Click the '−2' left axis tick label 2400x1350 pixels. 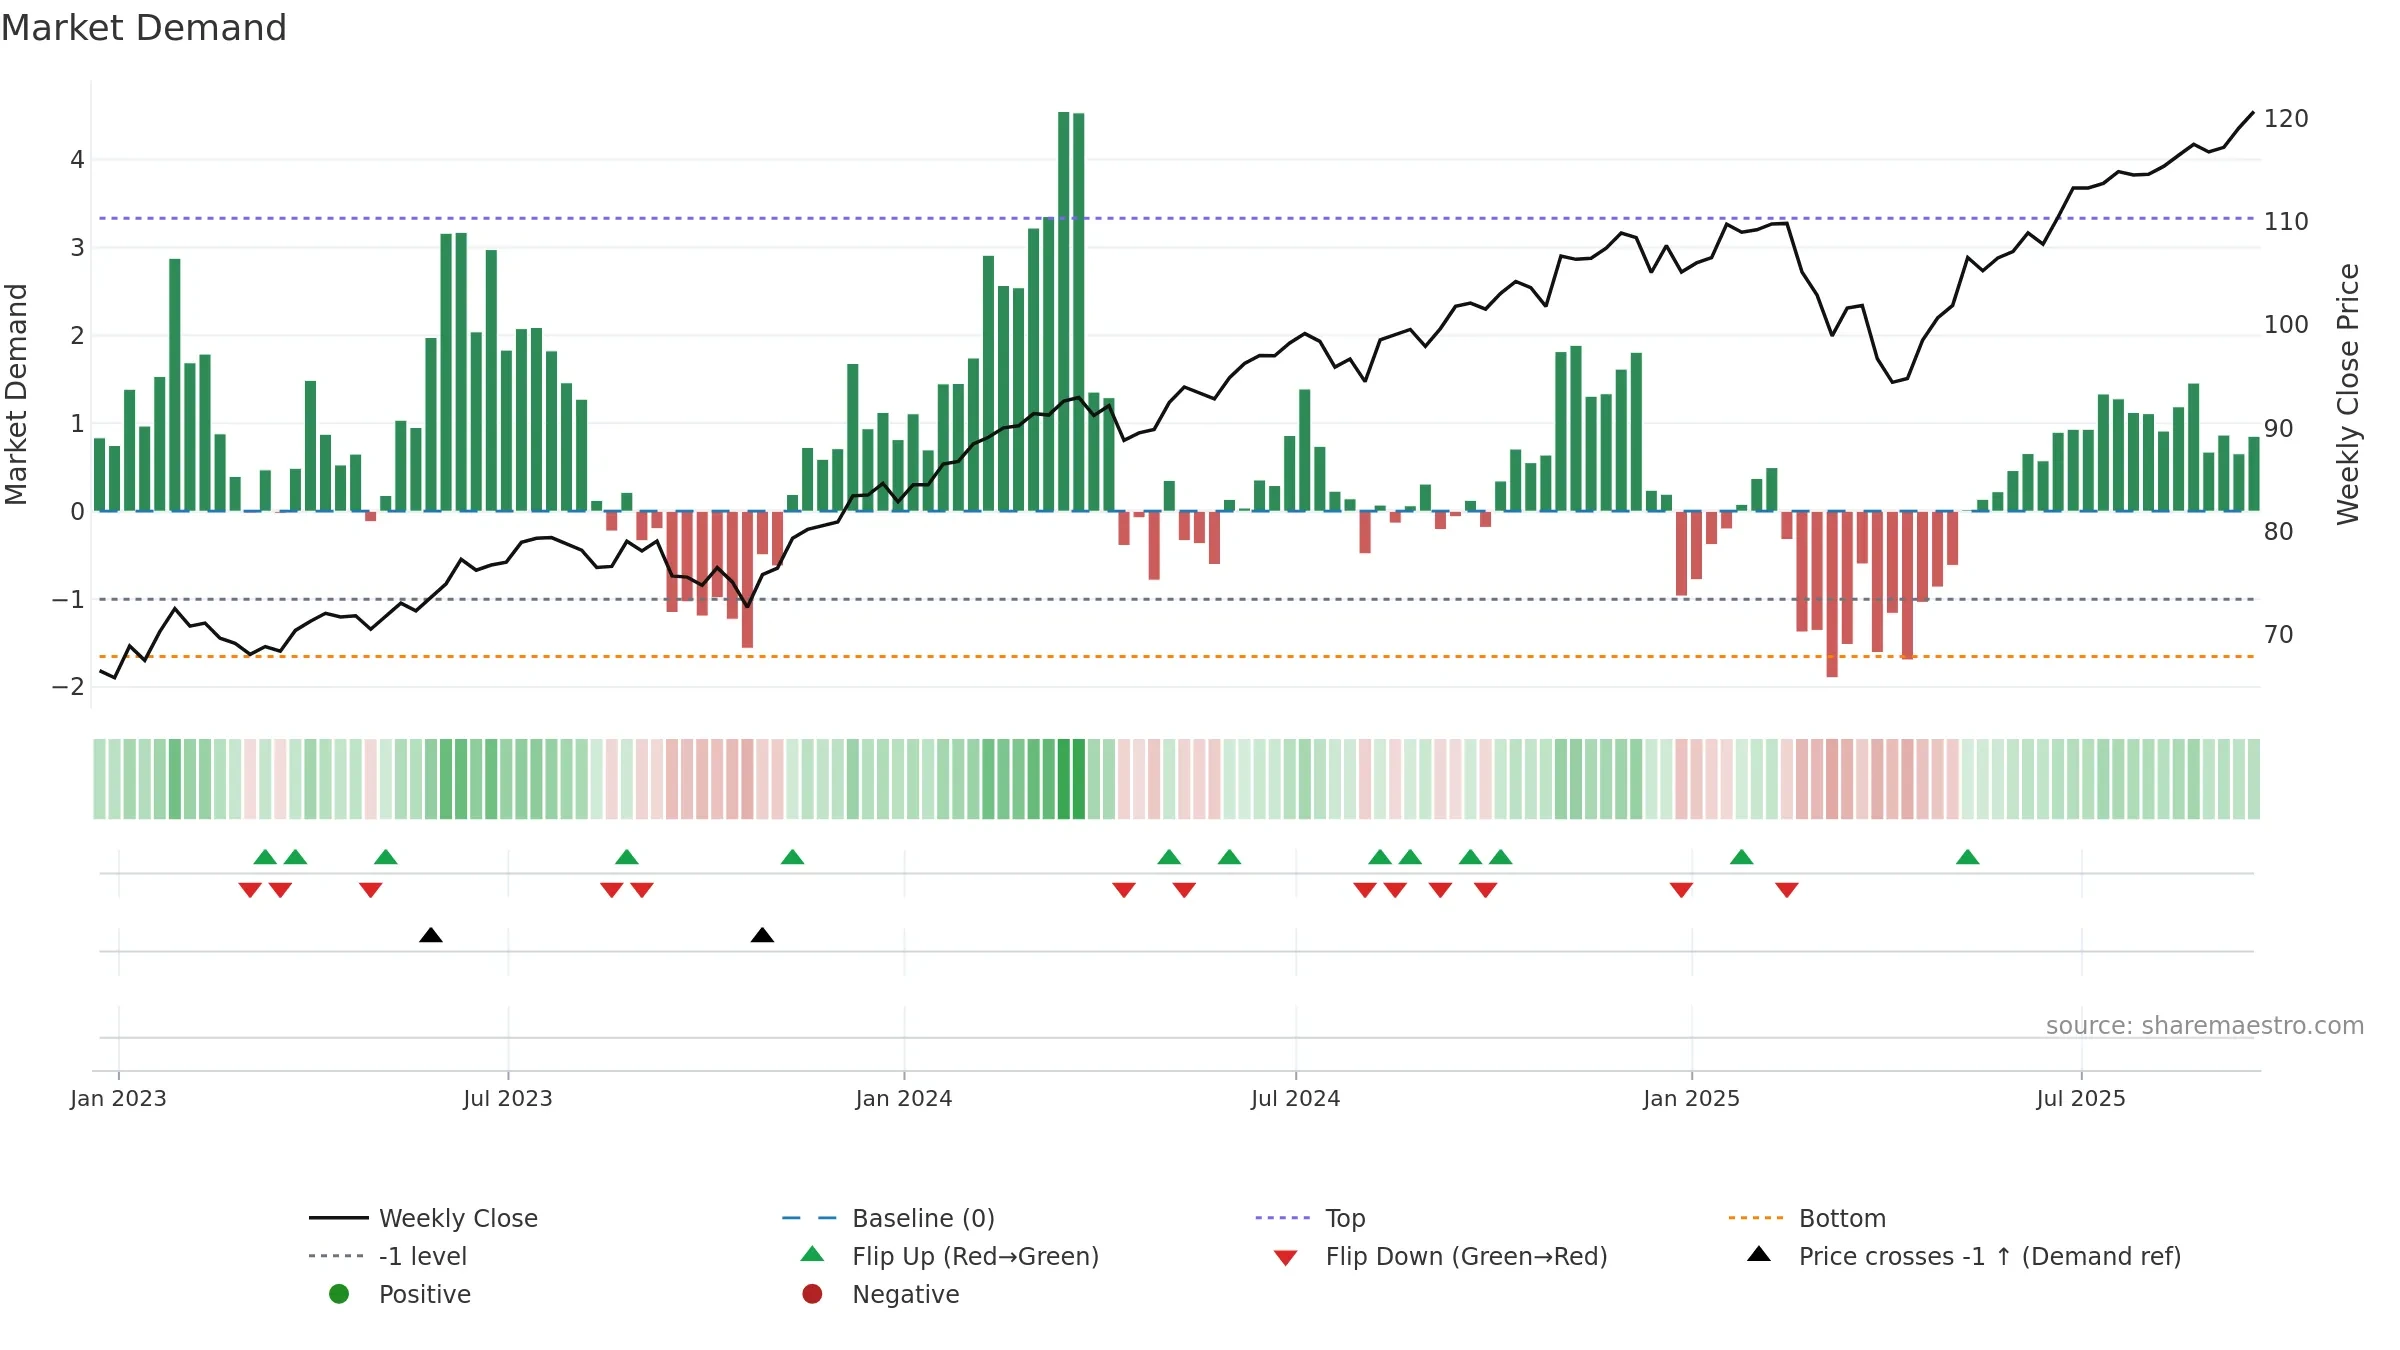pyautogui.click(x=68, y=686)
